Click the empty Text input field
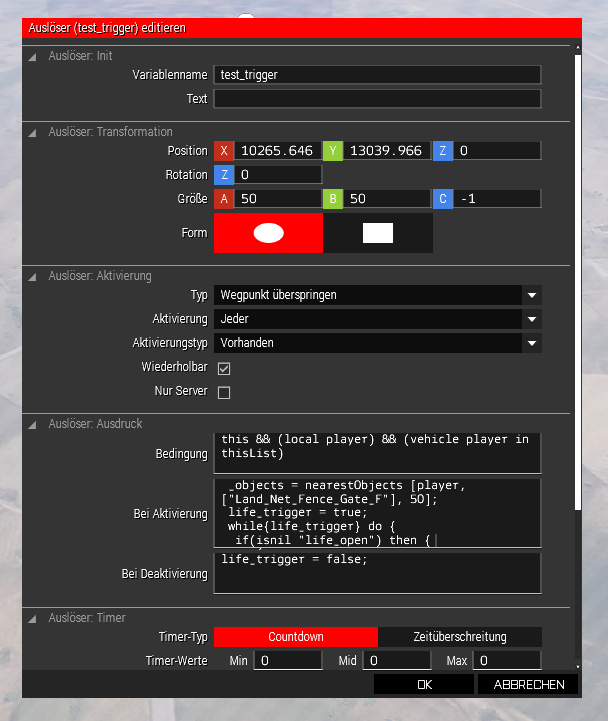The height and width of the screenshot is (721, 608). [378, 99]
